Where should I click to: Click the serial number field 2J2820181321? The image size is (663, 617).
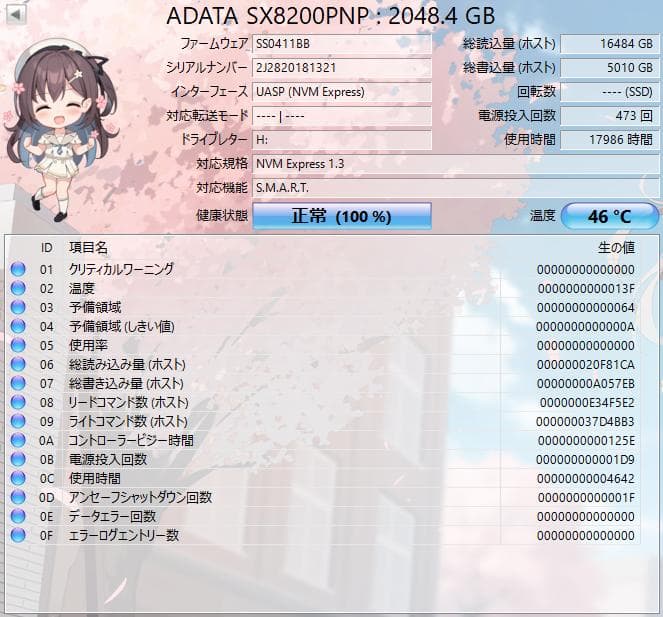coord(342,68)
